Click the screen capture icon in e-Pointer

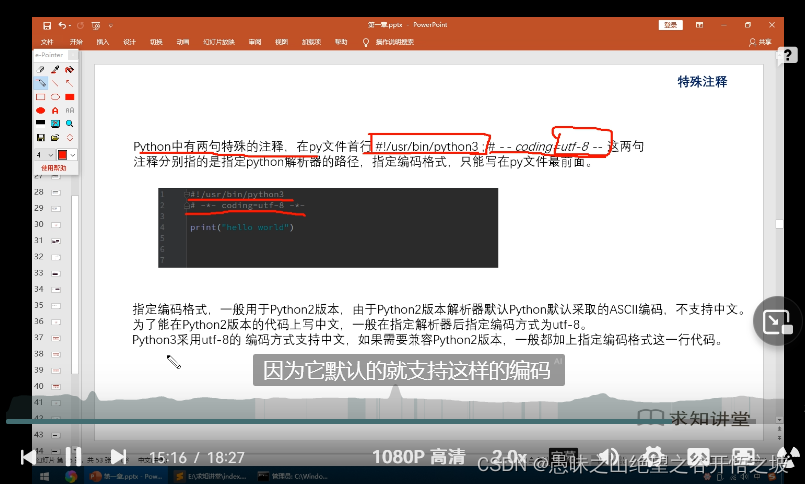(55, 124)
